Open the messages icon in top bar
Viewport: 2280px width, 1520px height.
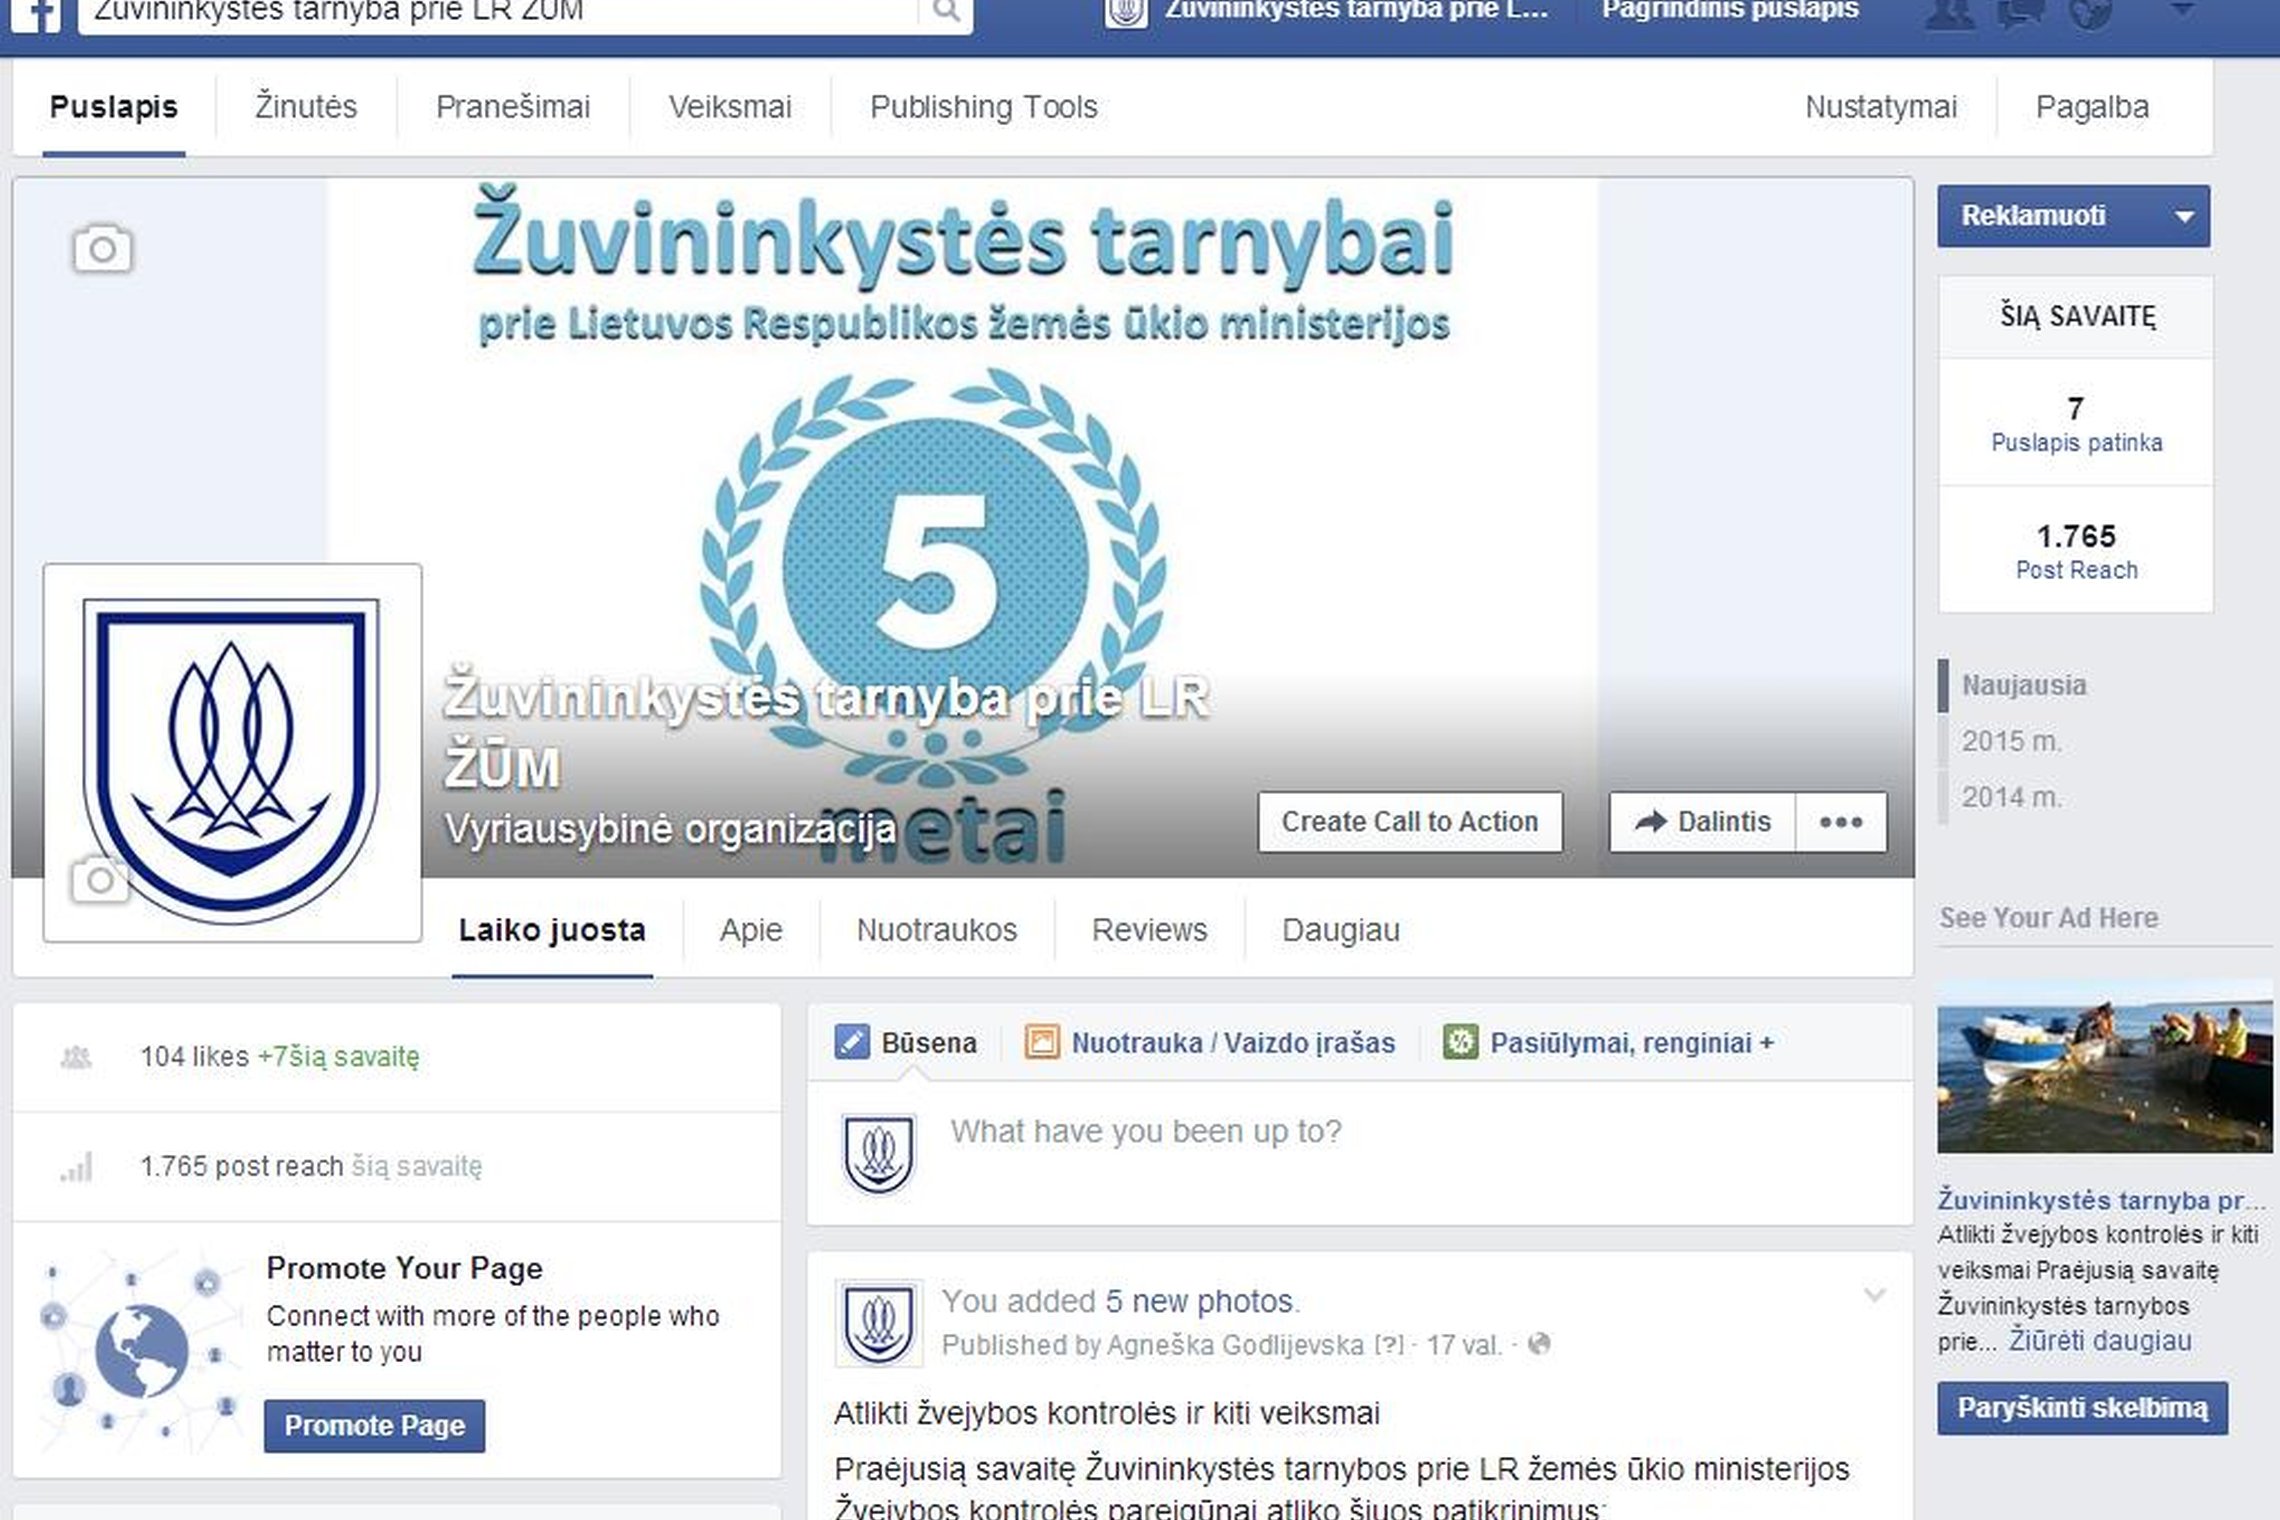2020,13
